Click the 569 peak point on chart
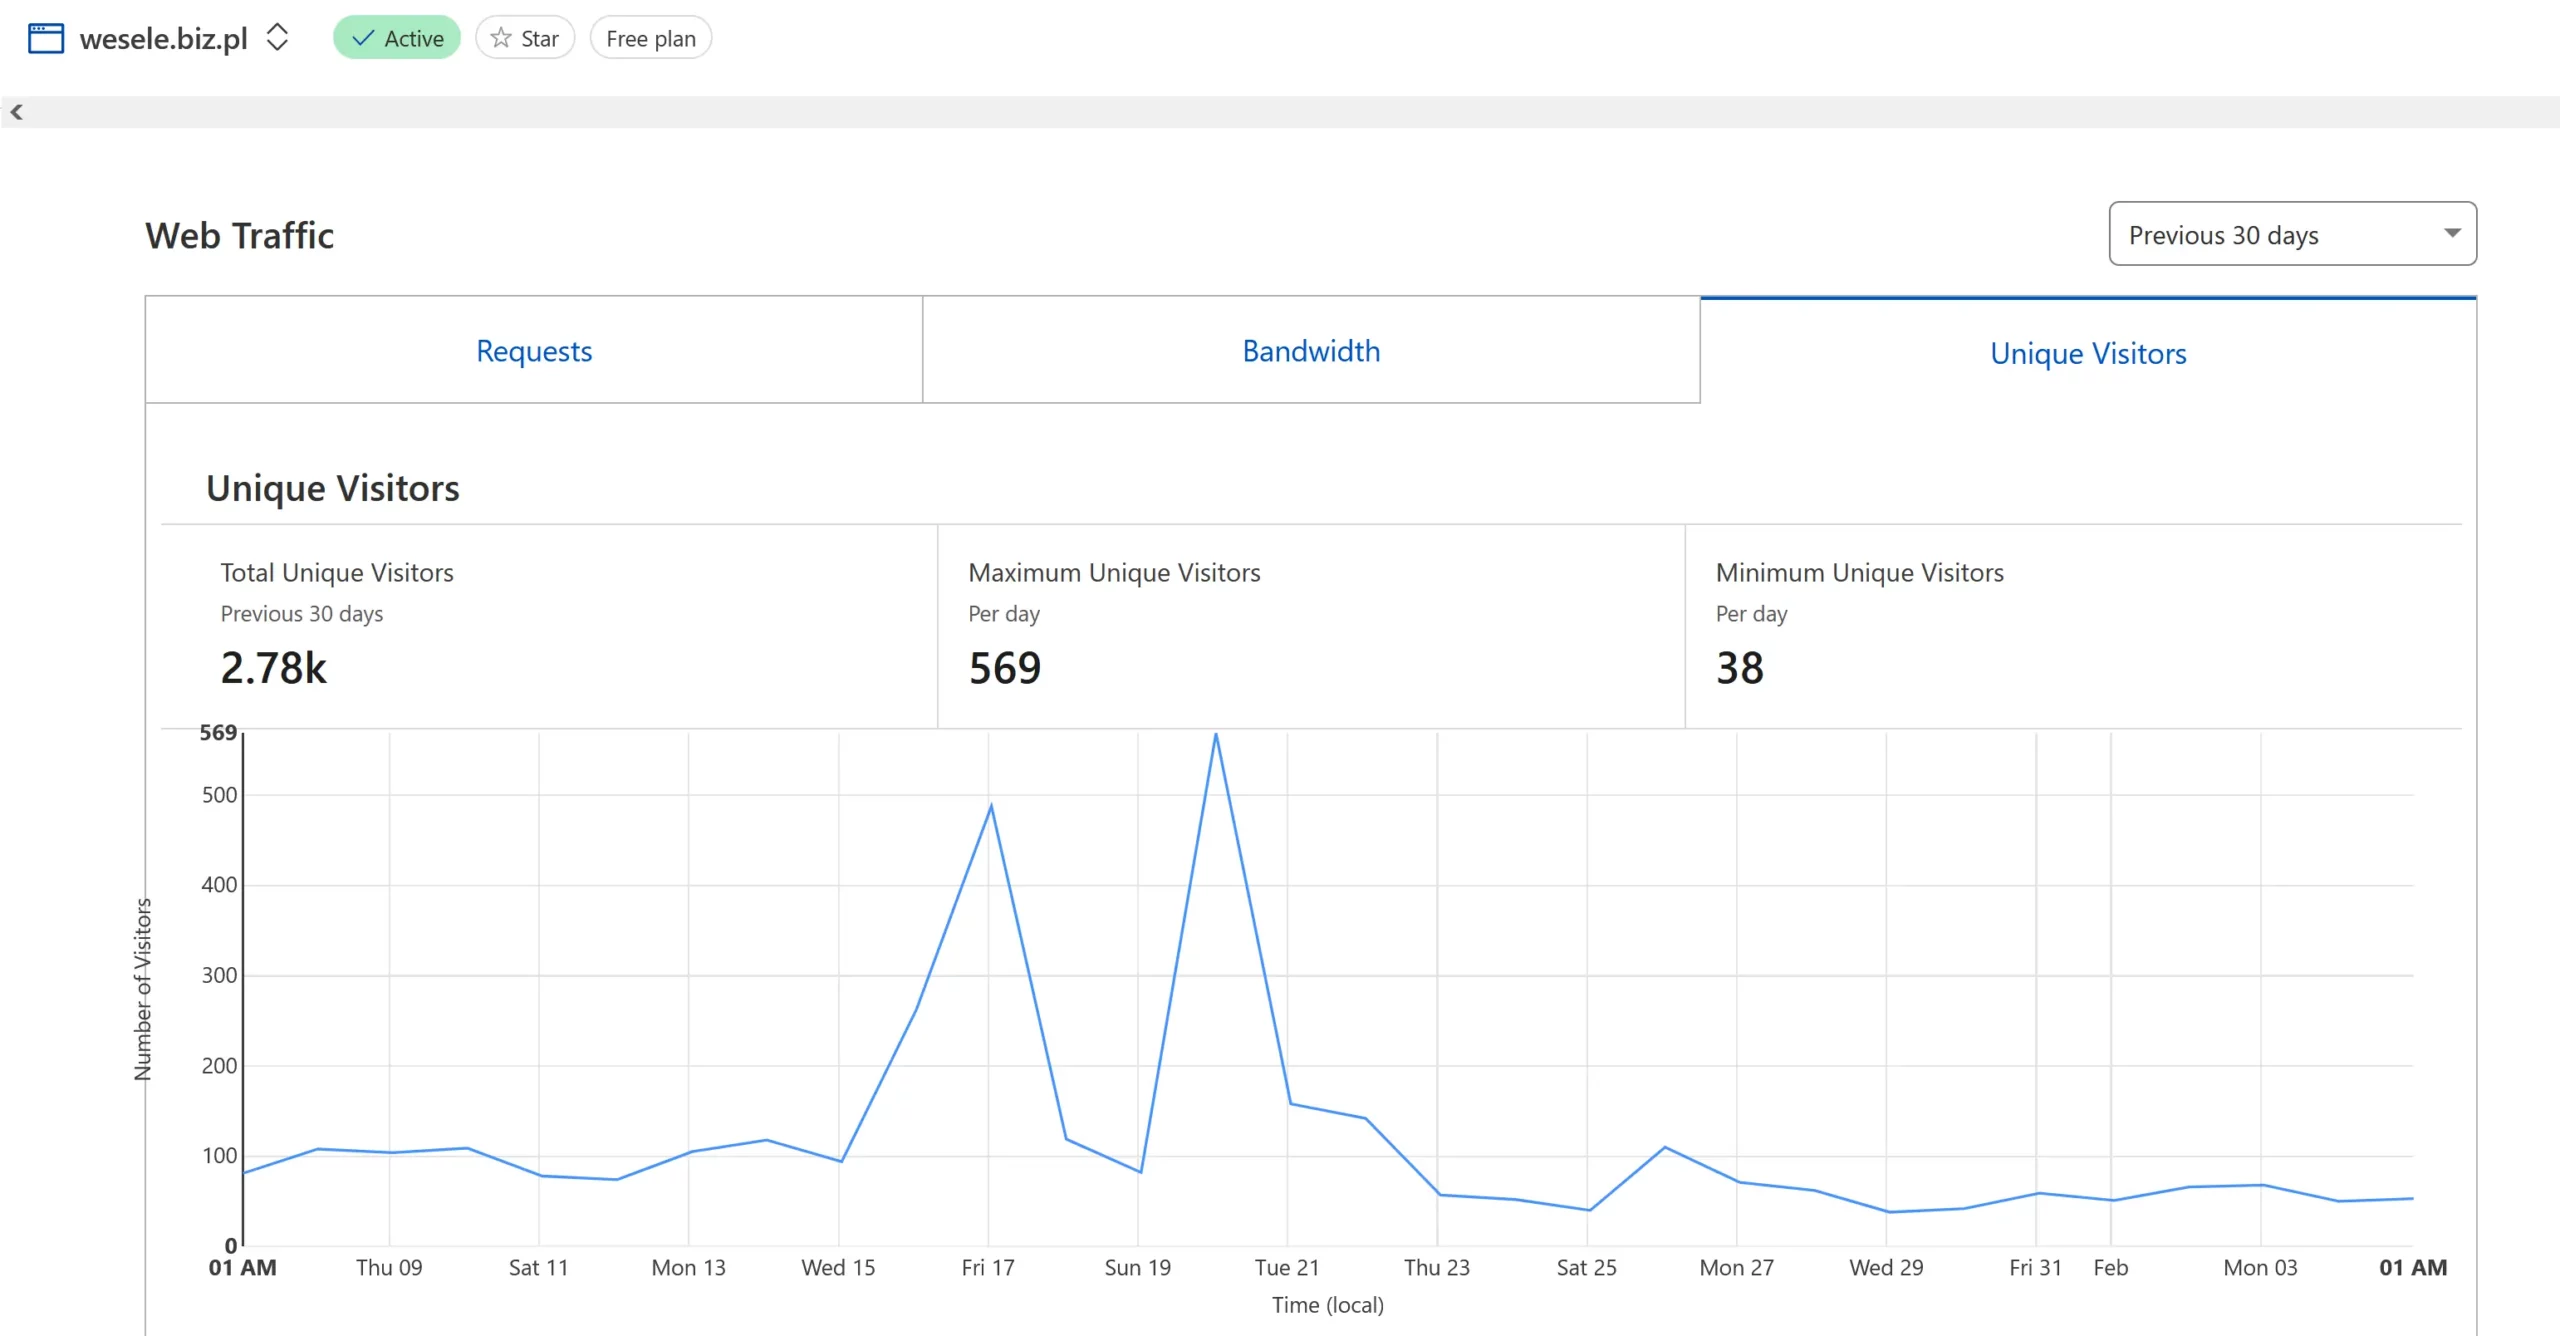2560x1336 pixels. [1215, 735]
